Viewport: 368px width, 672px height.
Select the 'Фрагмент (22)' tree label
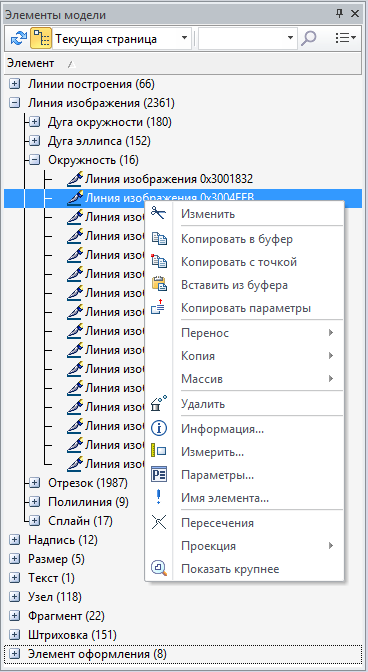pyautogui.click(x=66, y=616)
